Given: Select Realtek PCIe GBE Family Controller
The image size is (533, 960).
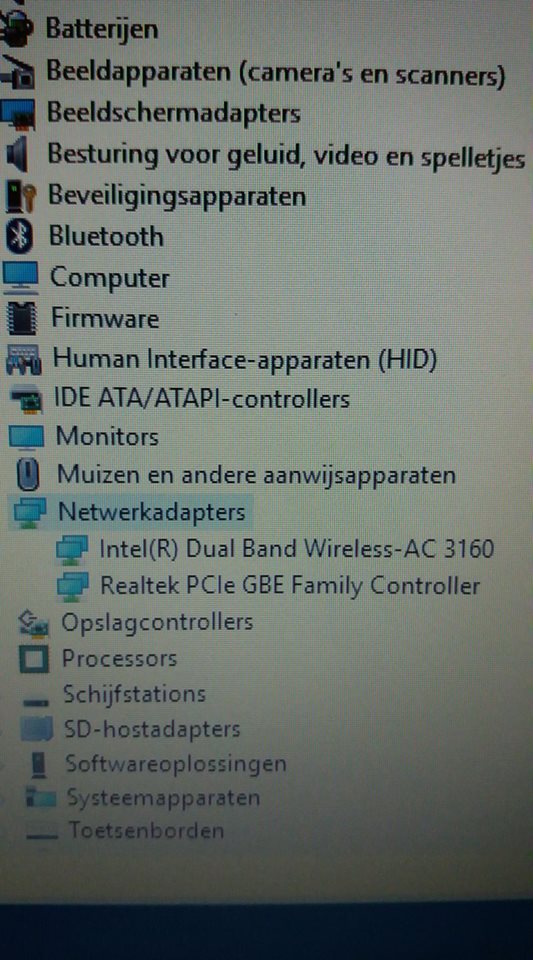Looking at the screenshot, I should [289, 586].
